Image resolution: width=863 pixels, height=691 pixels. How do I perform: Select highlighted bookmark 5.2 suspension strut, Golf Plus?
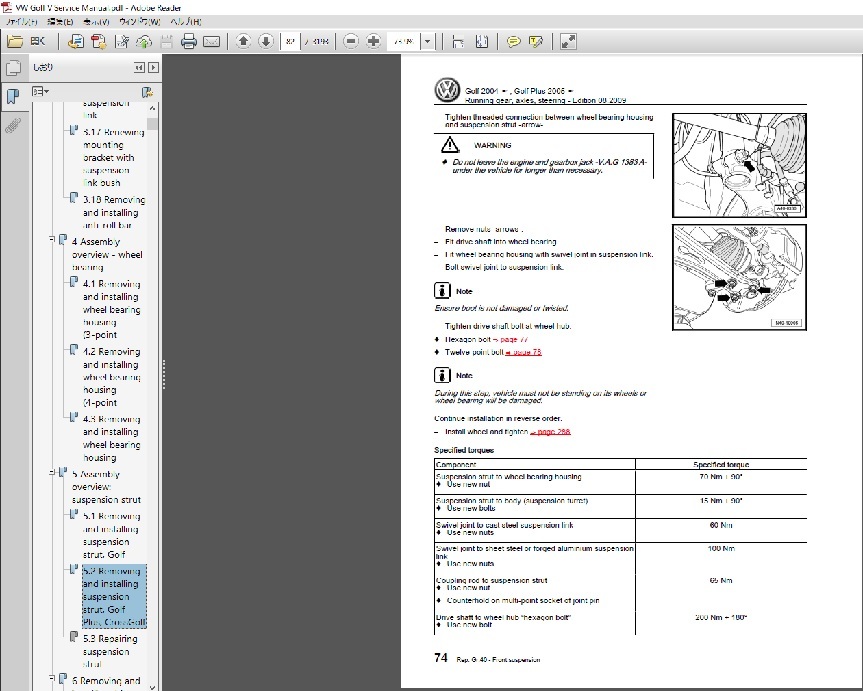[114, 596]
